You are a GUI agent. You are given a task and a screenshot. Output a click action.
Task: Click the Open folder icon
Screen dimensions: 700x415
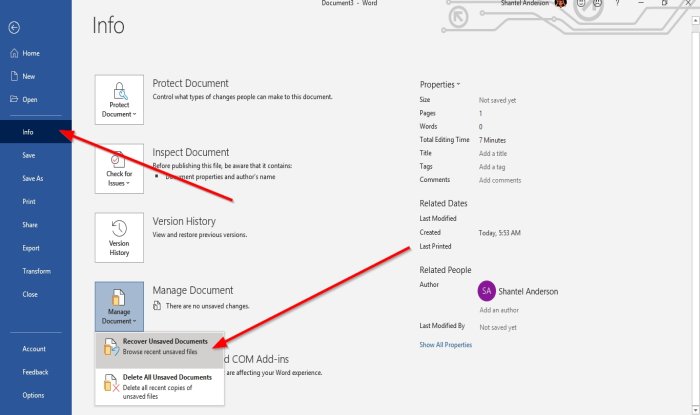pyautogui.click(x=14, y=99)
